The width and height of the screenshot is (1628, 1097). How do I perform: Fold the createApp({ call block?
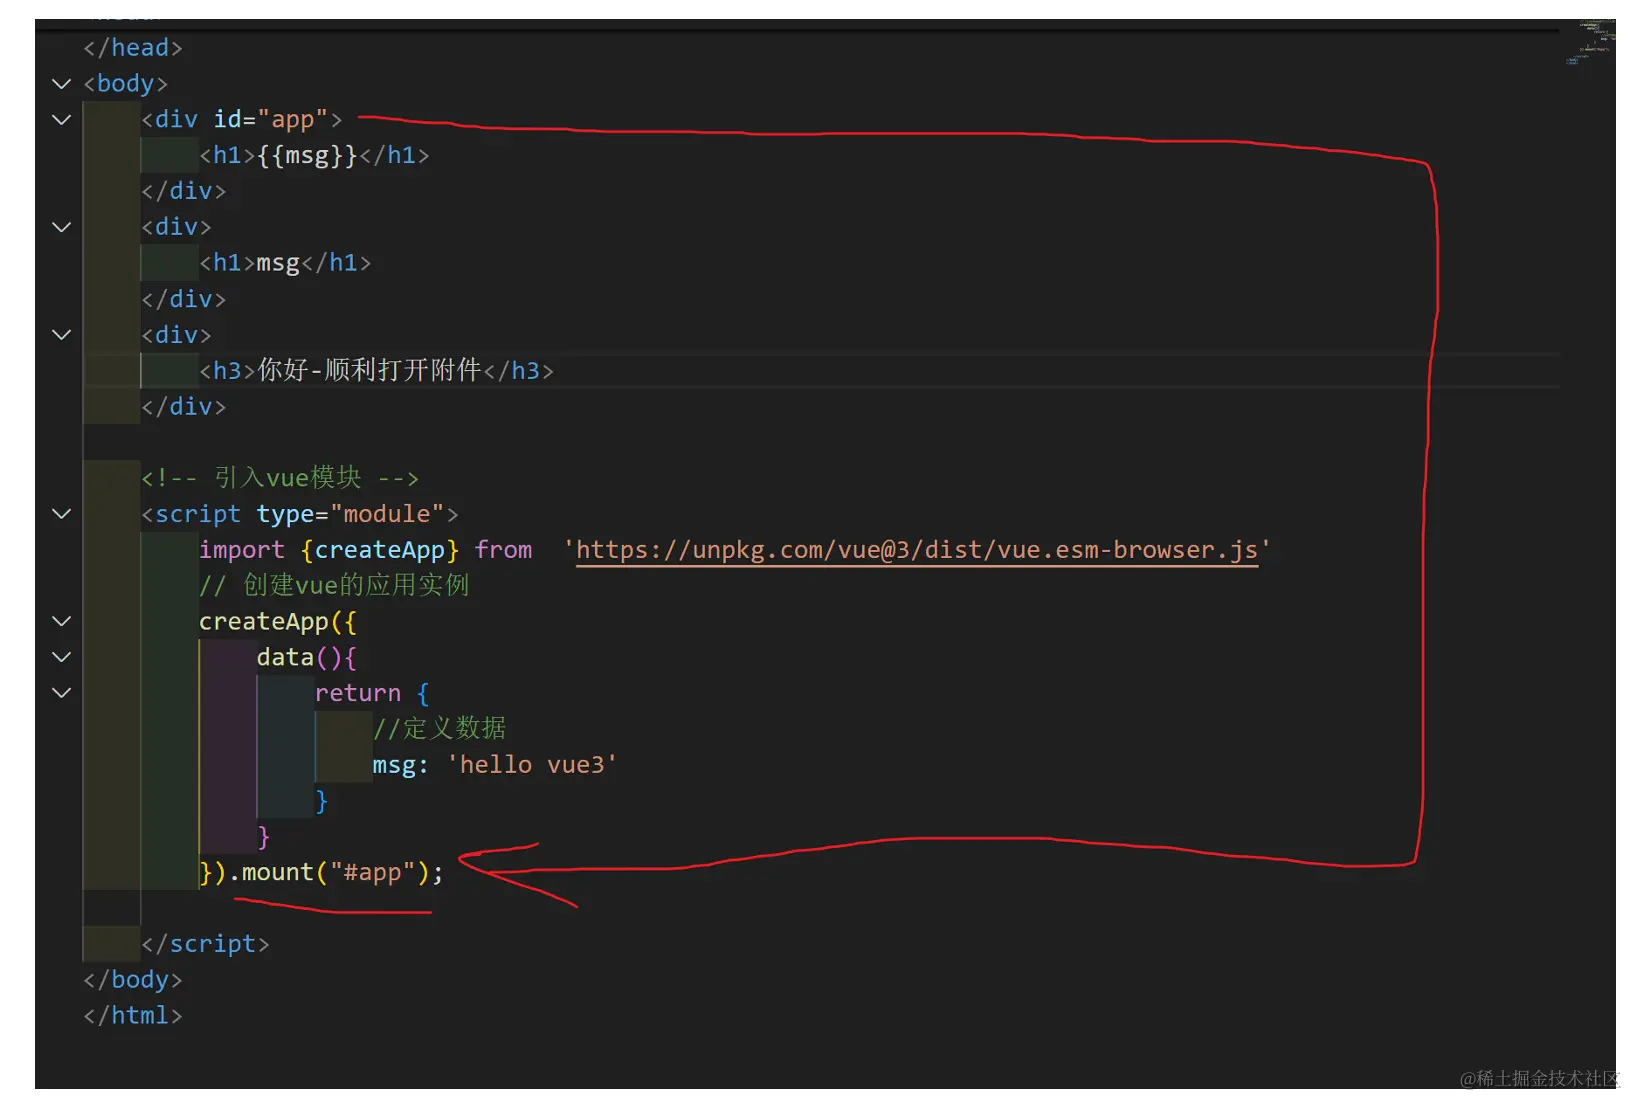(62, 621)
